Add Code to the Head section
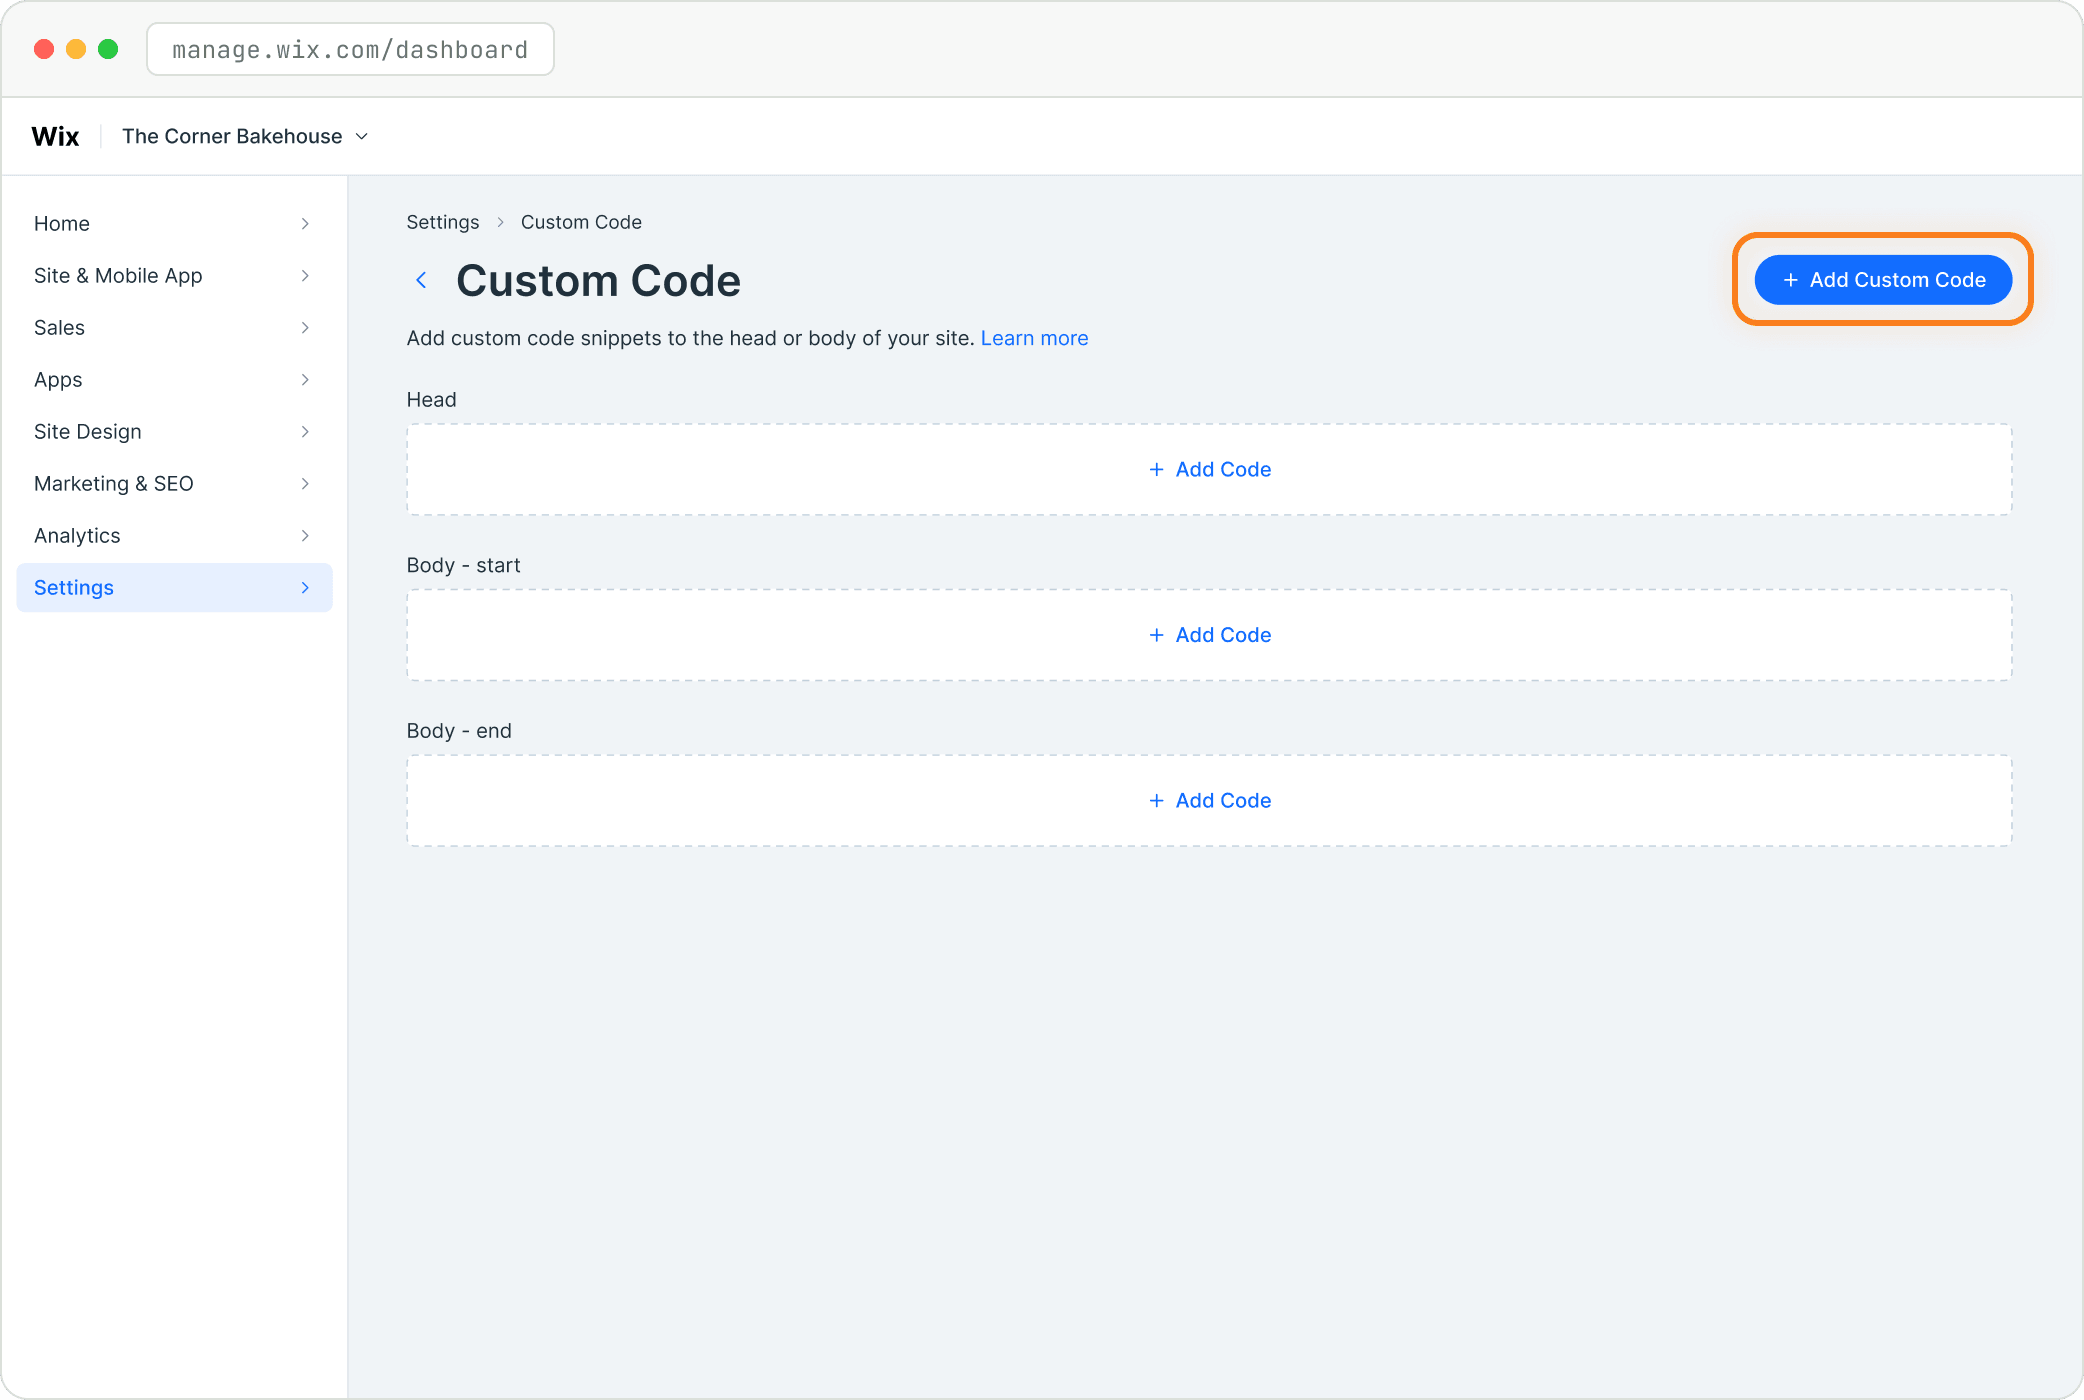2084x1400 pixels. pyautogui.click(x=1209, y=470)
